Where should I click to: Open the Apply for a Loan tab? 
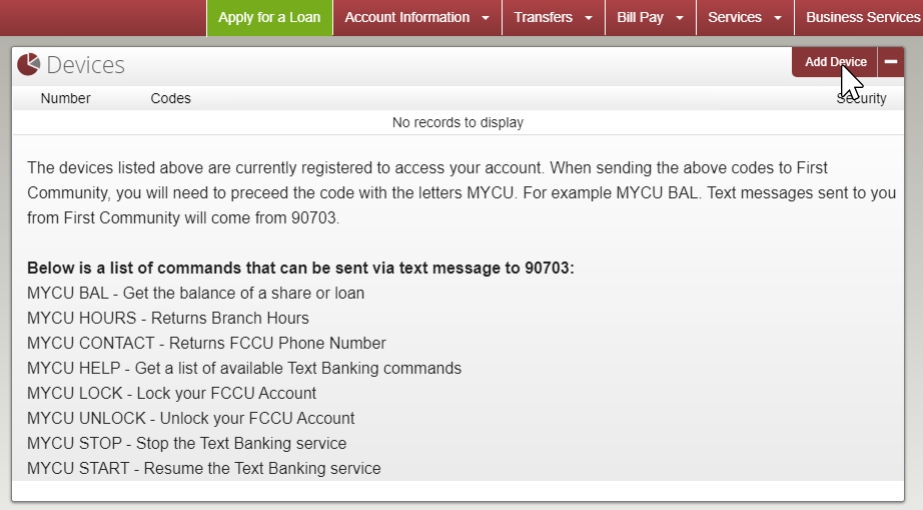[269, 17]
